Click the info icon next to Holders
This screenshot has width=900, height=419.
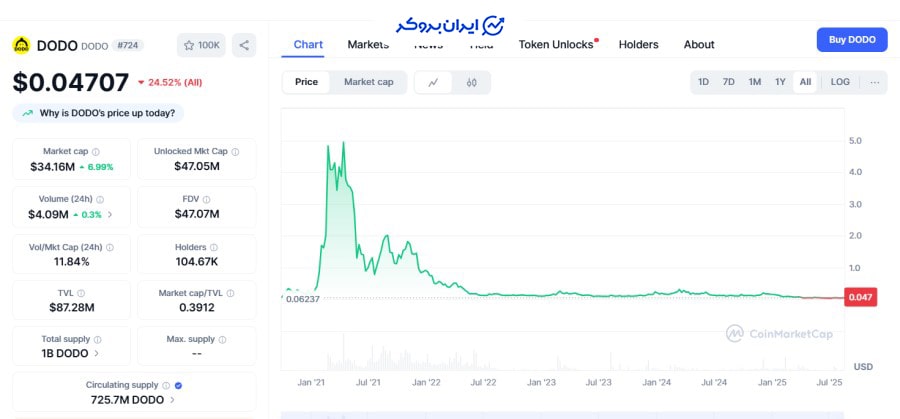[x=215, y=247]
